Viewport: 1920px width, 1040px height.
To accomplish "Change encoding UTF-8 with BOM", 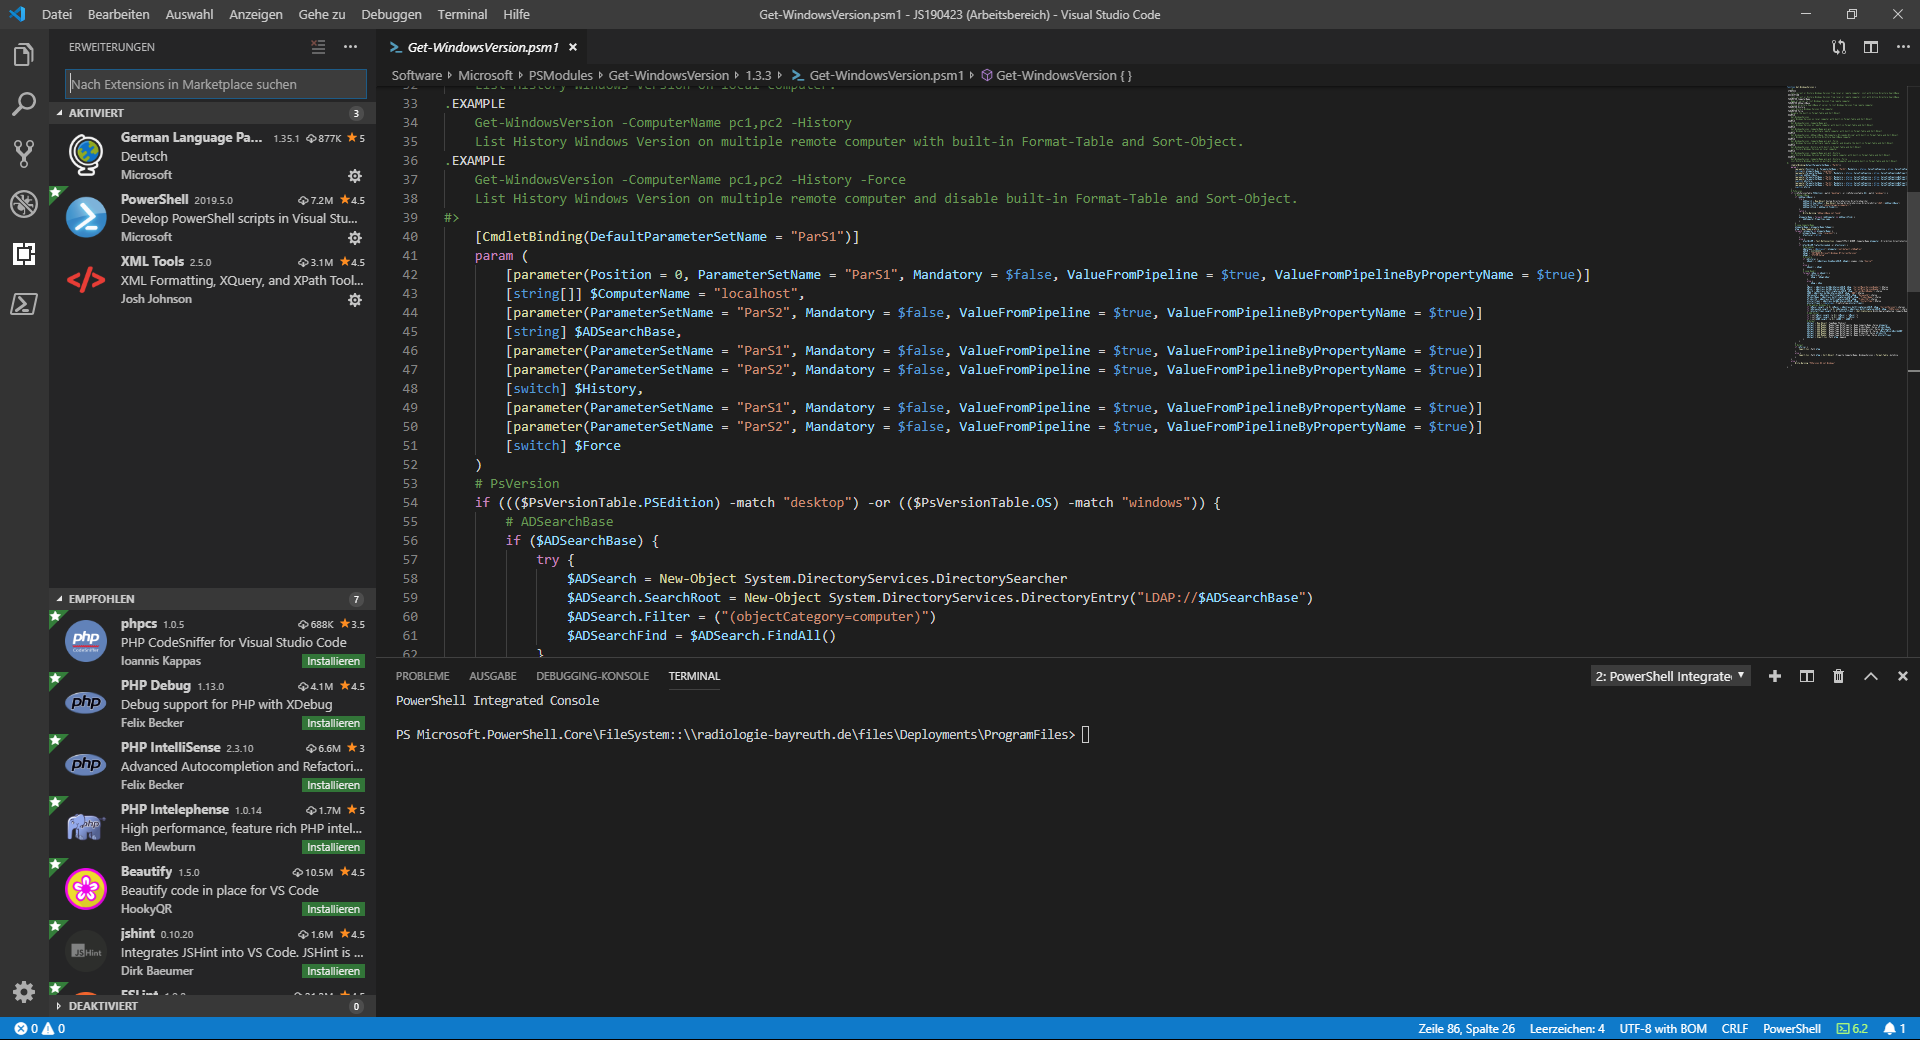I will coord(1663,1028).
